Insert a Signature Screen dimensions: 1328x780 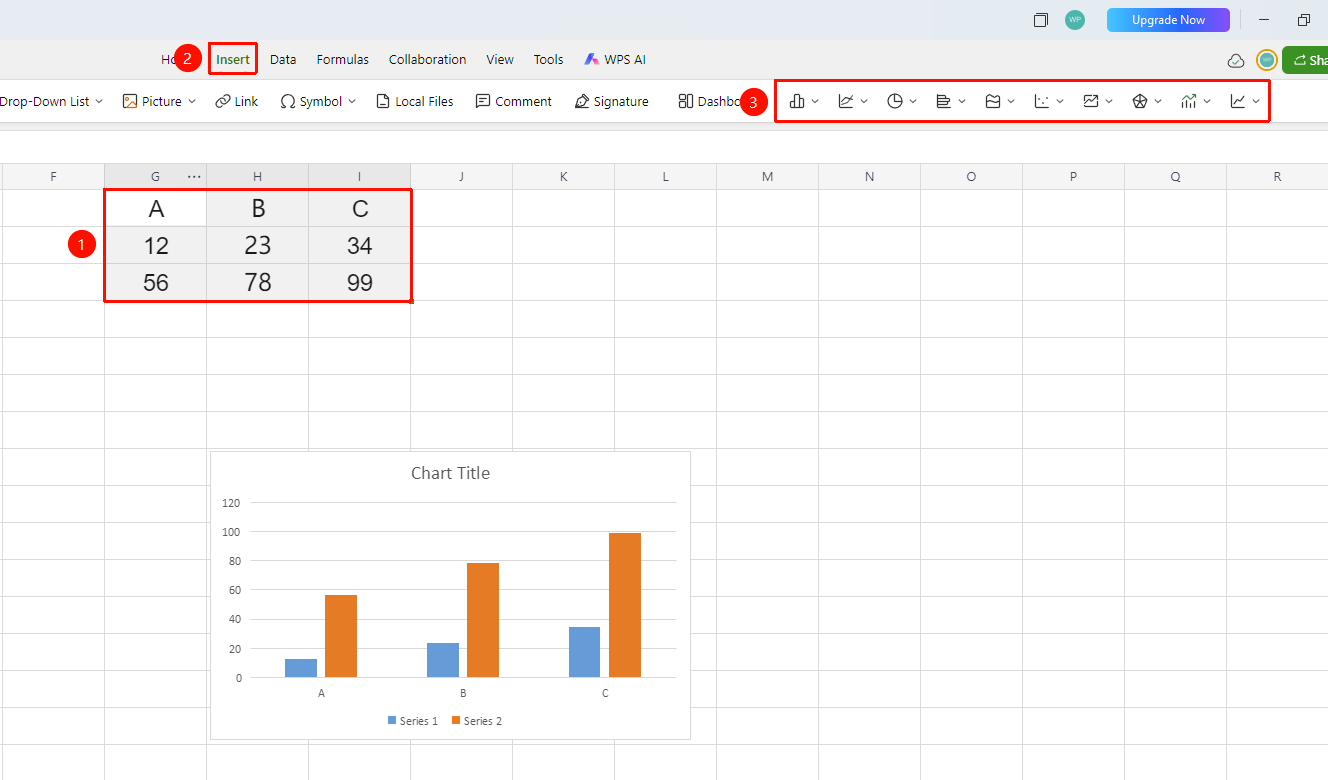(x=612, y=101)
